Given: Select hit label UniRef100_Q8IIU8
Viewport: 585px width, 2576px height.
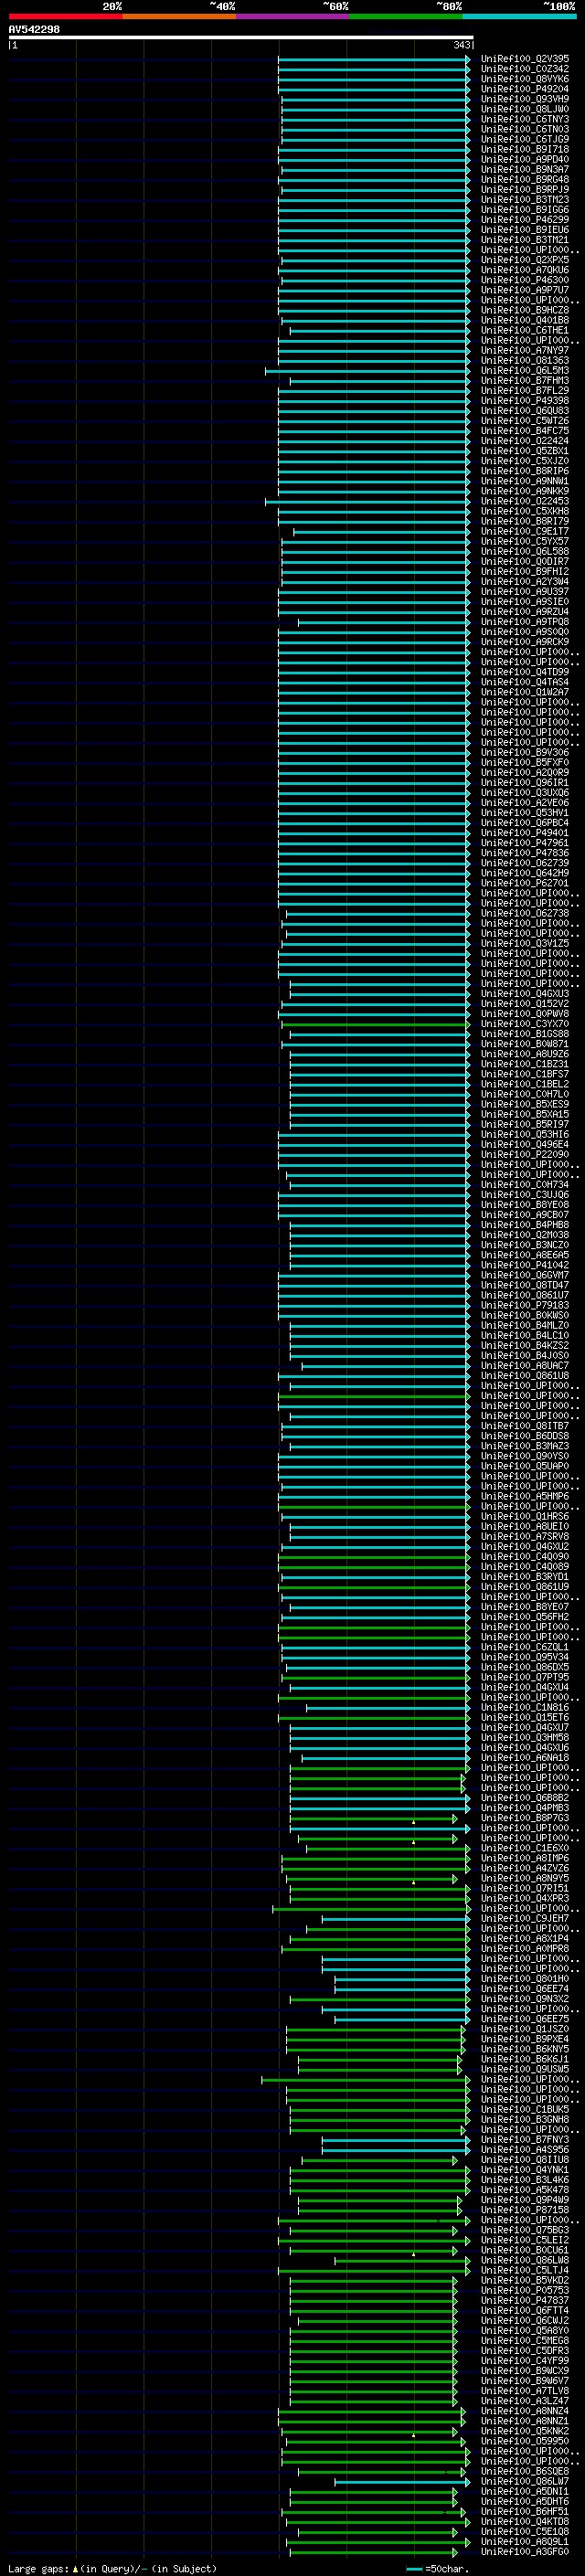Looking at the screenshot, I should 525,2159.
